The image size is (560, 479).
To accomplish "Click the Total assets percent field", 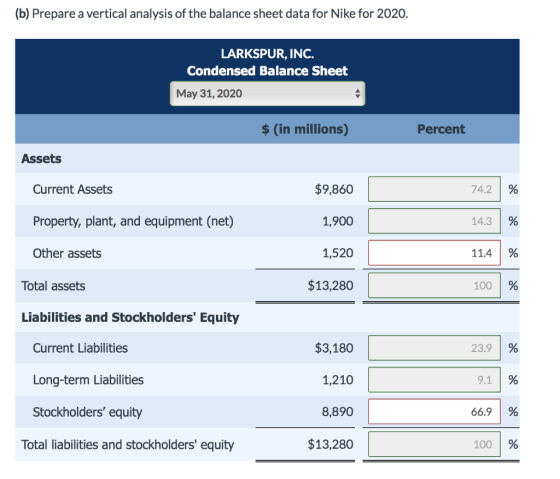I will pyautogui.click(x=434, y=285).
